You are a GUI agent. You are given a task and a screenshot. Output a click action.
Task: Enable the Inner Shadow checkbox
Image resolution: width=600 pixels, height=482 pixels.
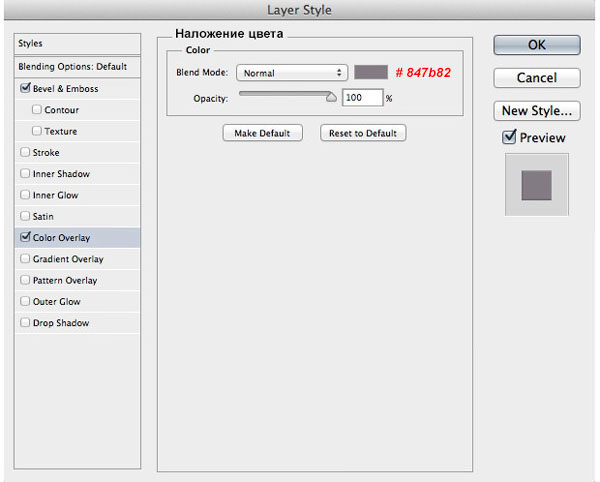point(25,174)
